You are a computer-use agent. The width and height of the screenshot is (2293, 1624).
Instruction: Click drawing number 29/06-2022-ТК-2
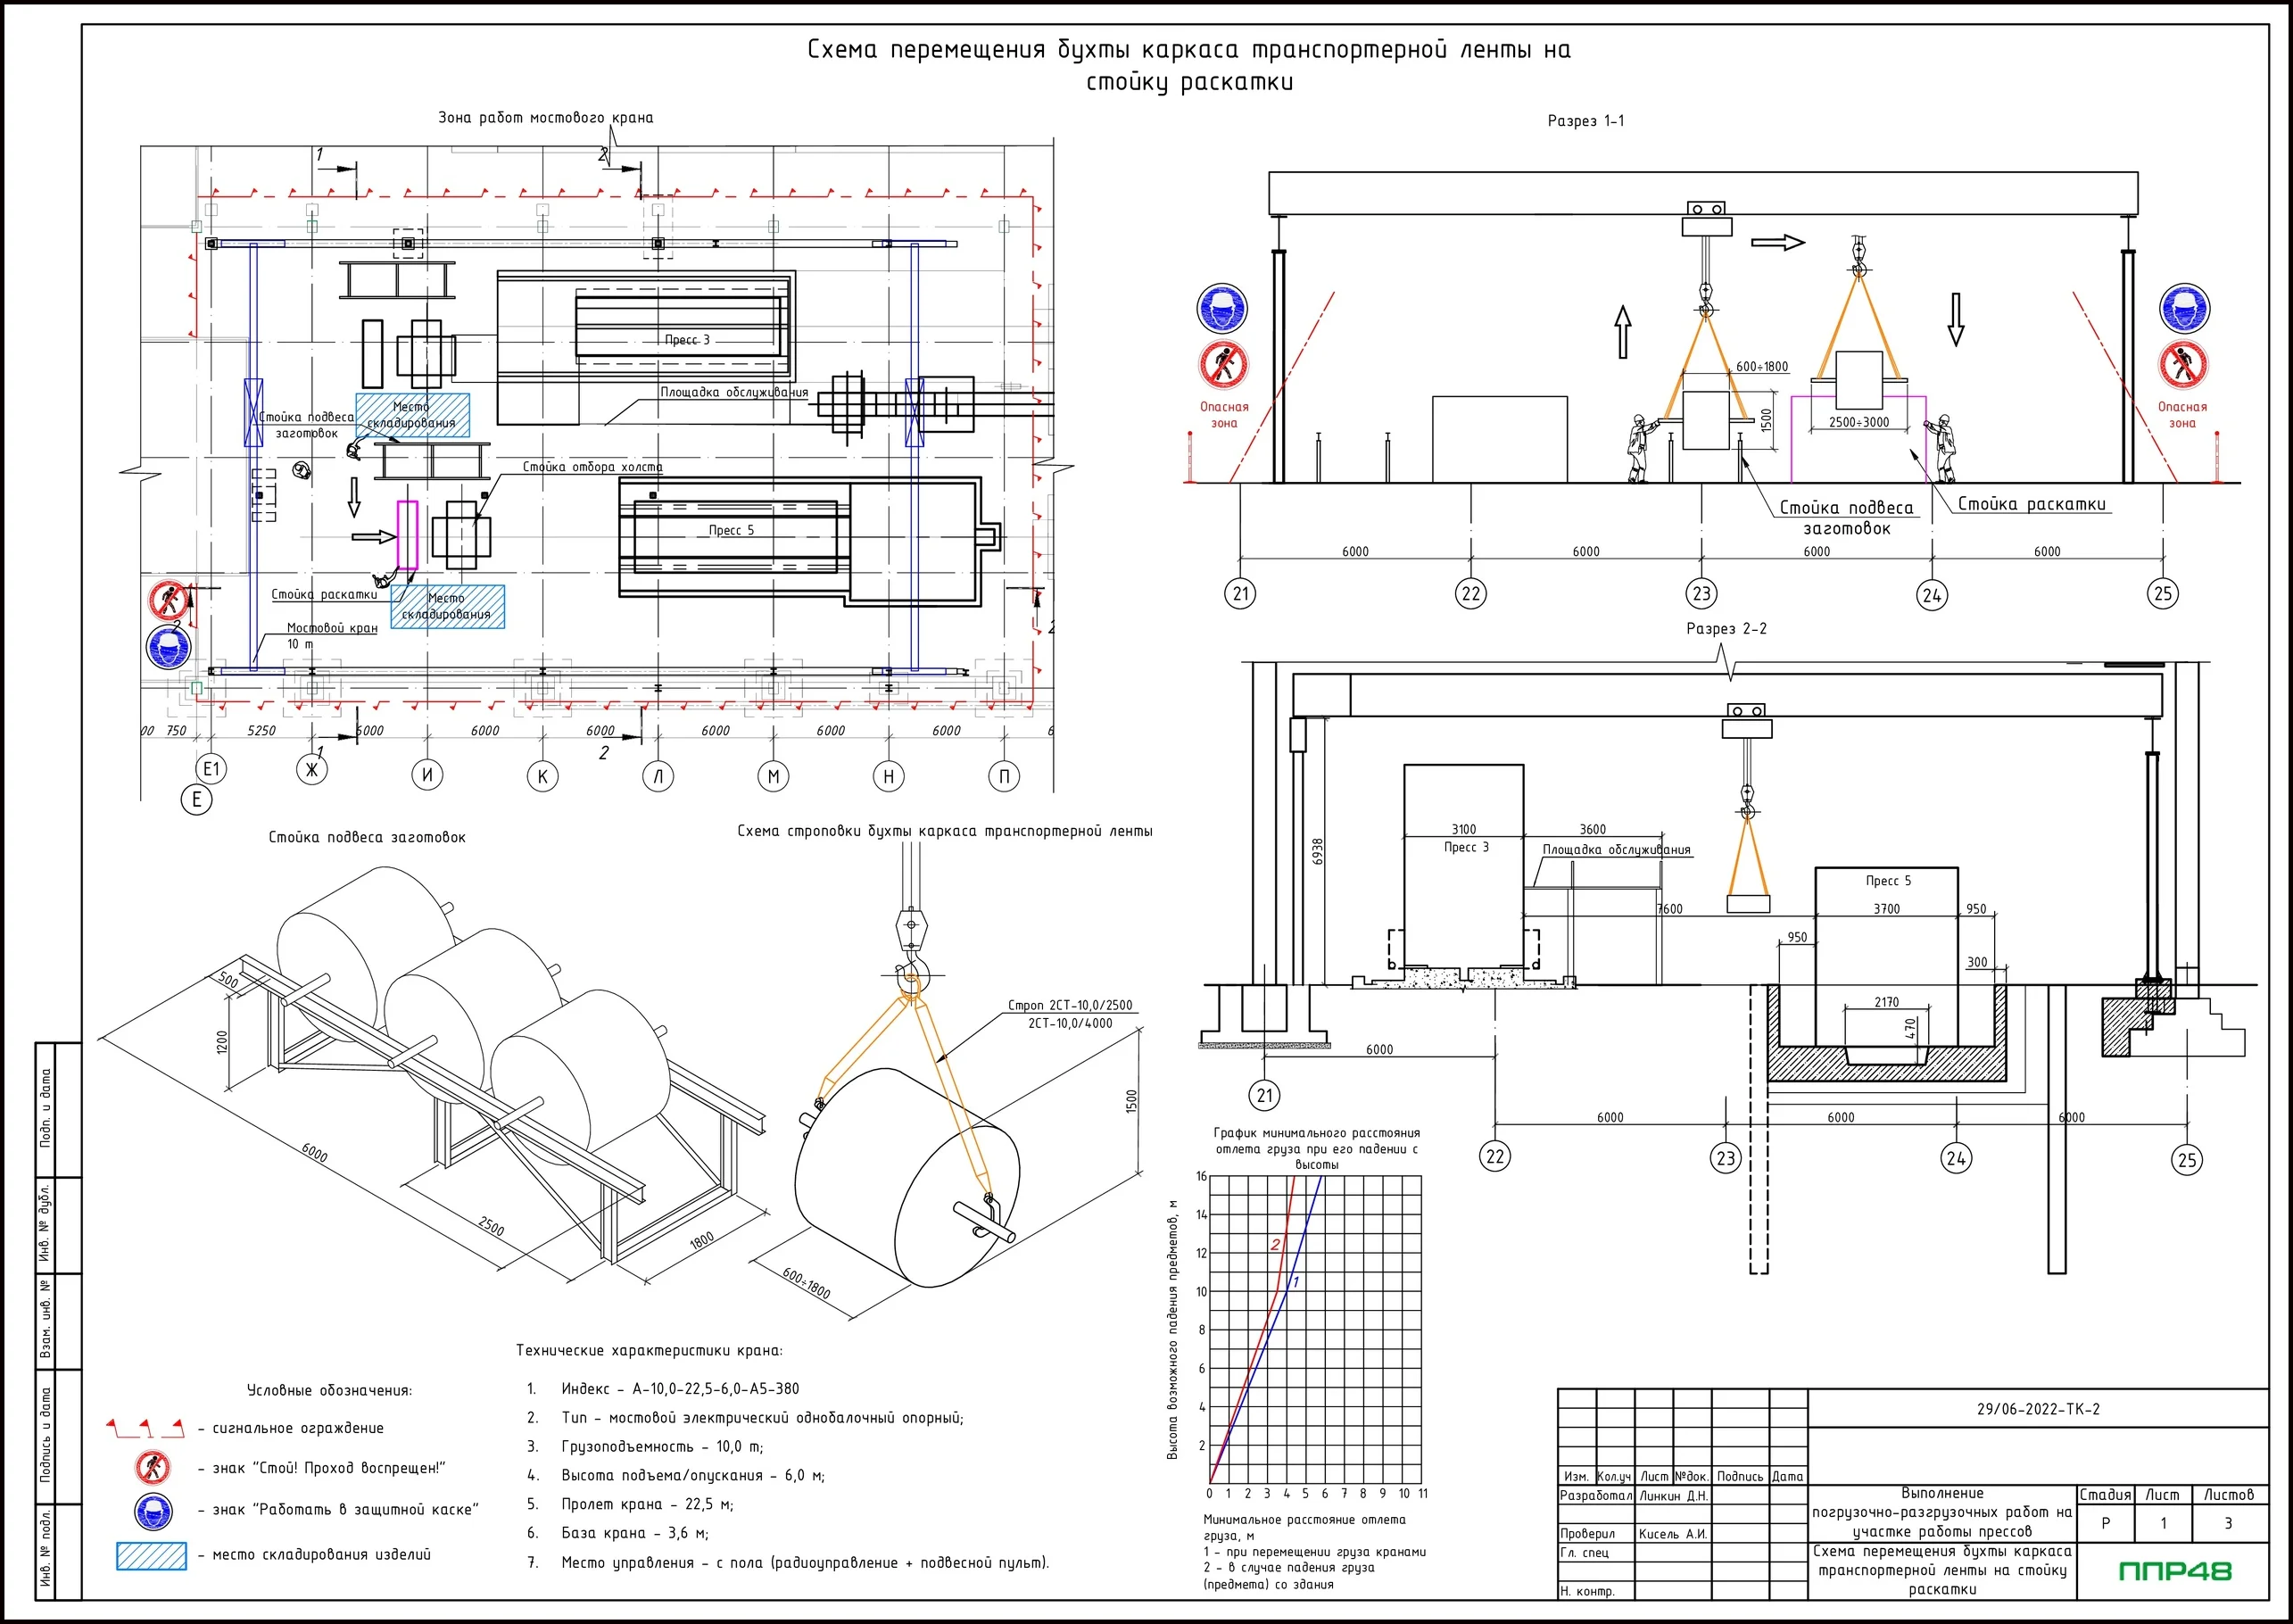[2038, 1409]
